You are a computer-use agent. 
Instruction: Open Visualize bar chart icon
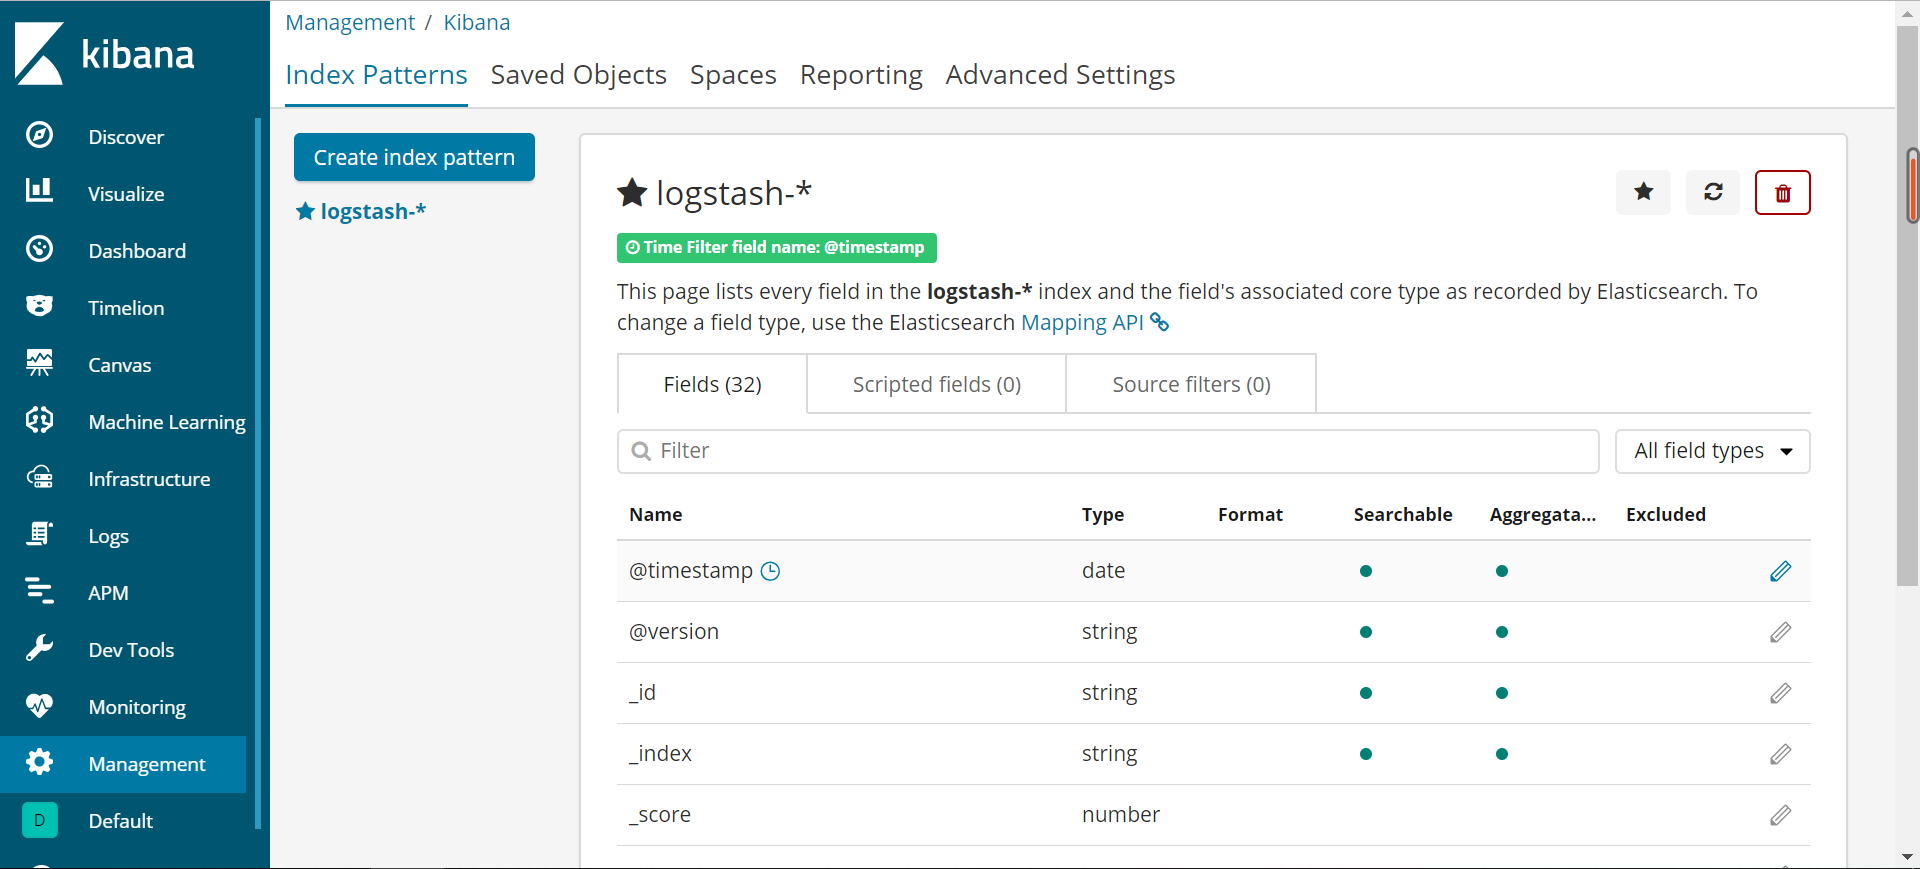pos(39,191)
